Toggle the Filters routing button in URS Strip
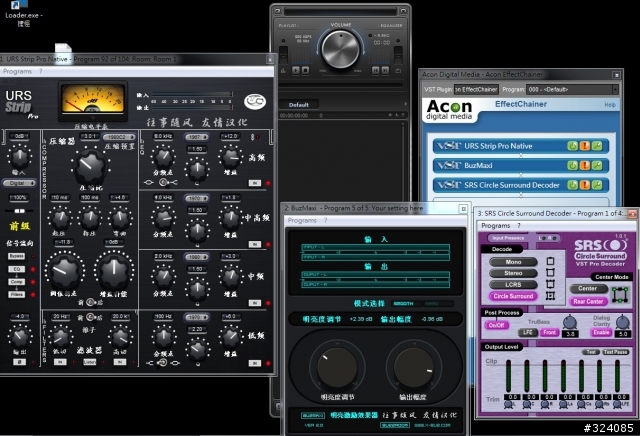The image size is (640, 436). 16,294
